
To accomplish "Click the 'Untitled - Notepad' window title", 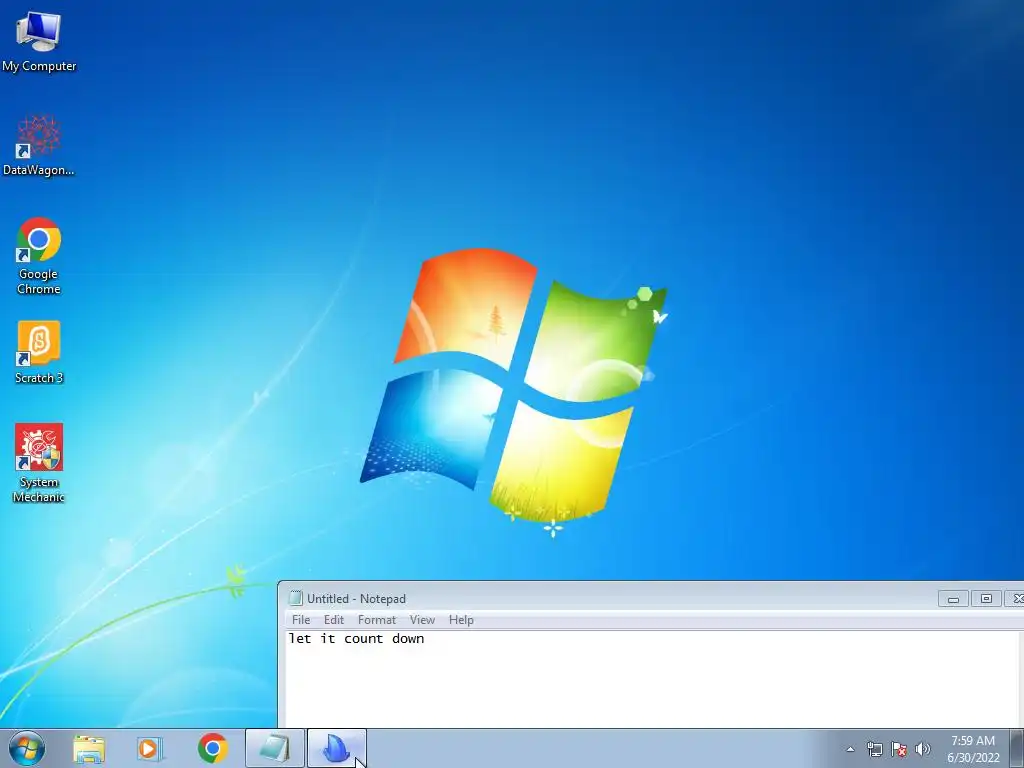I will click(357, 598).
